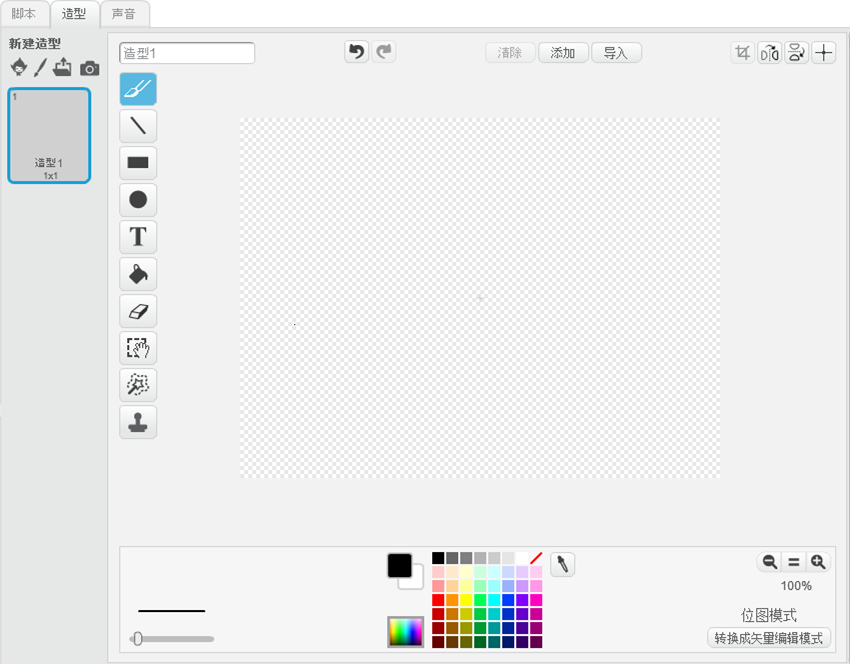This screenshot has height=664, width=850.
Task: Upload costume from file icon
Action: pos(62,67)
